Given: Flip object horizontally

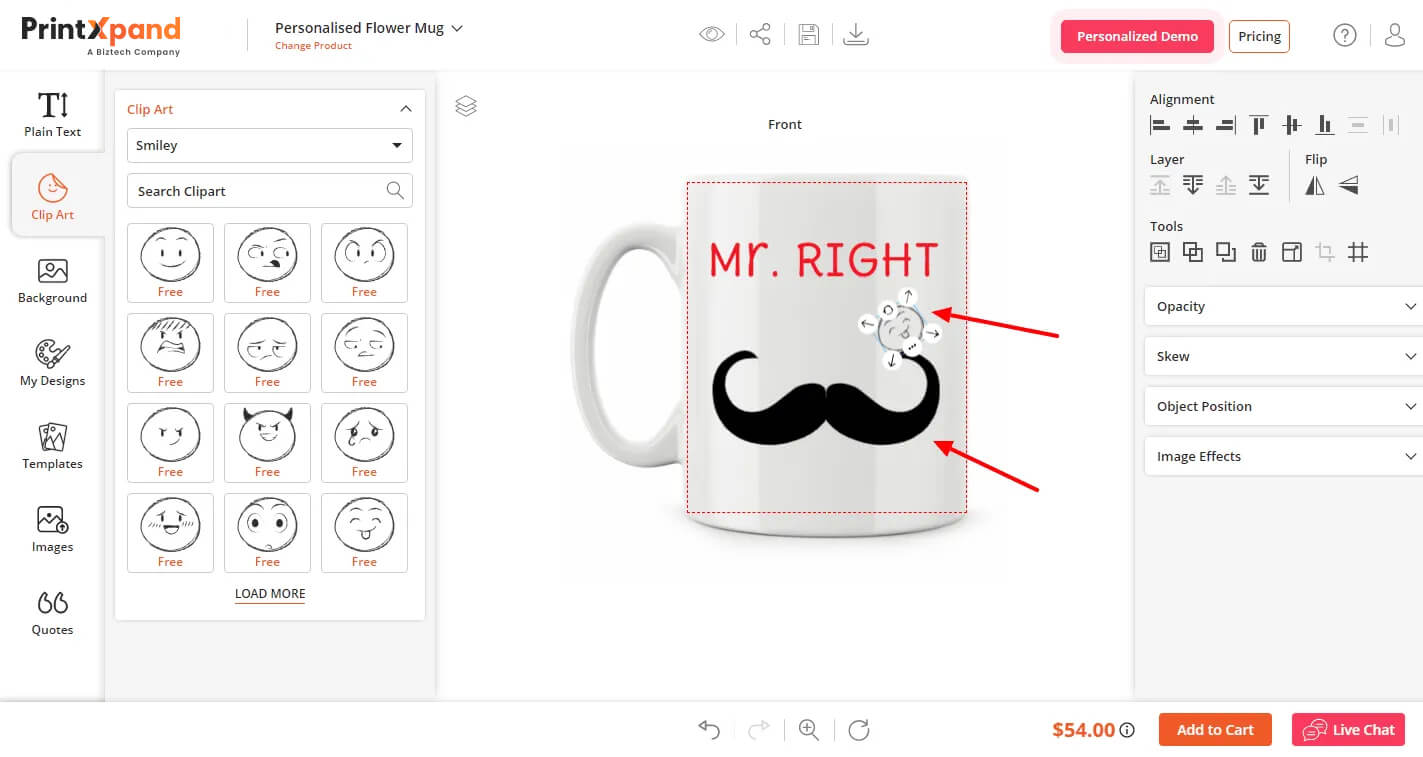Looking at the screenshot, I should coord(1315,185).
